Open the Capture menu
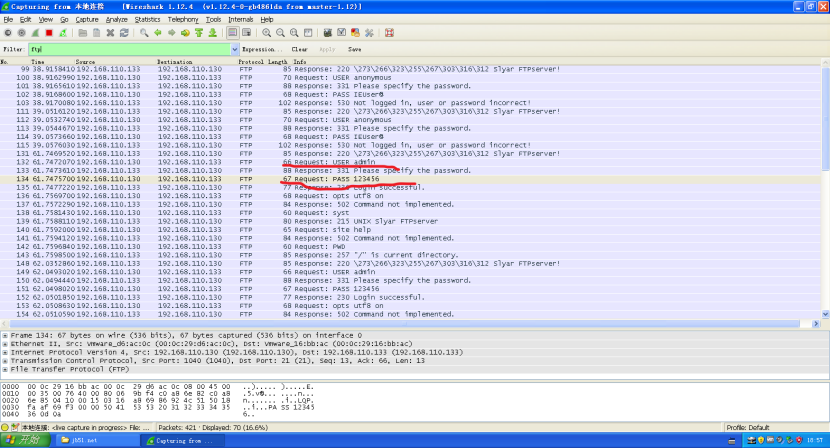The image size is (830, 448). tap(87, 19)
